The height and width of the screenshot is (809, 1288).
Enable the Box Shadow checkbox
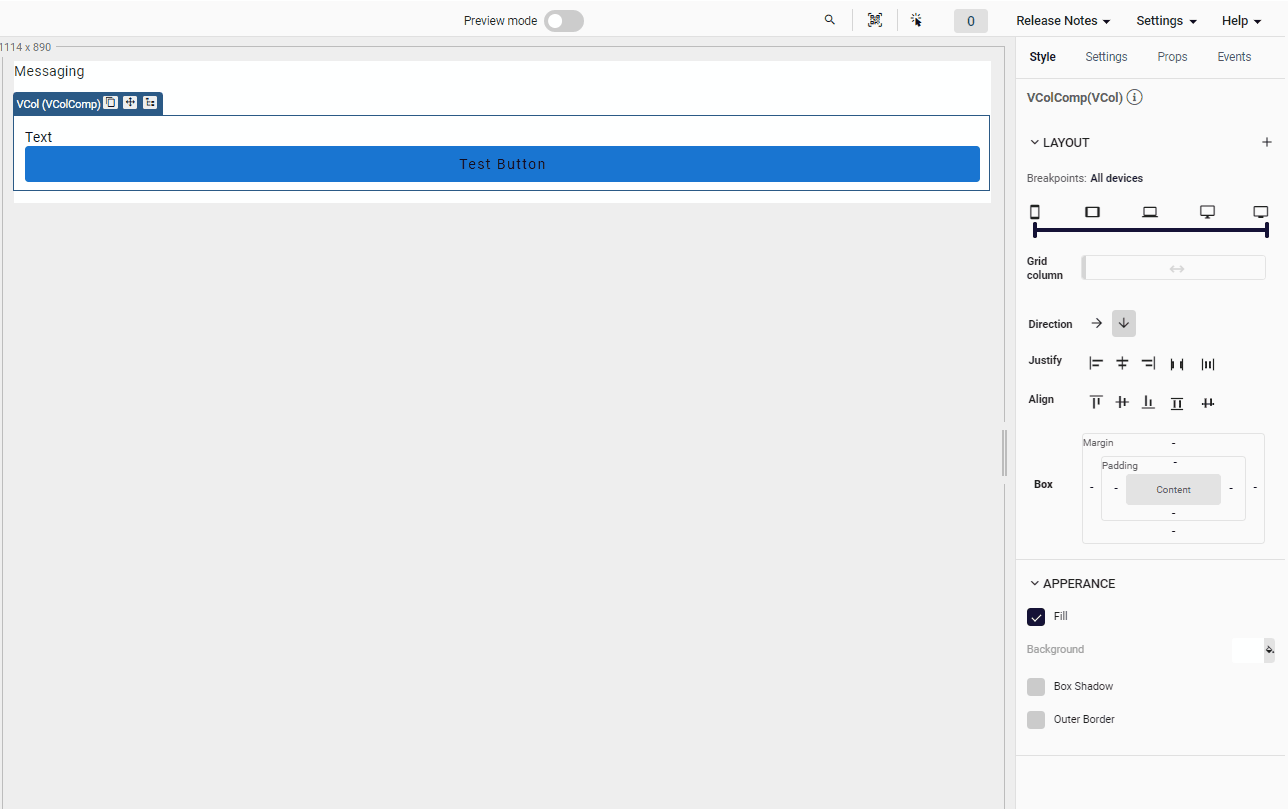[x=1036, y=687]
